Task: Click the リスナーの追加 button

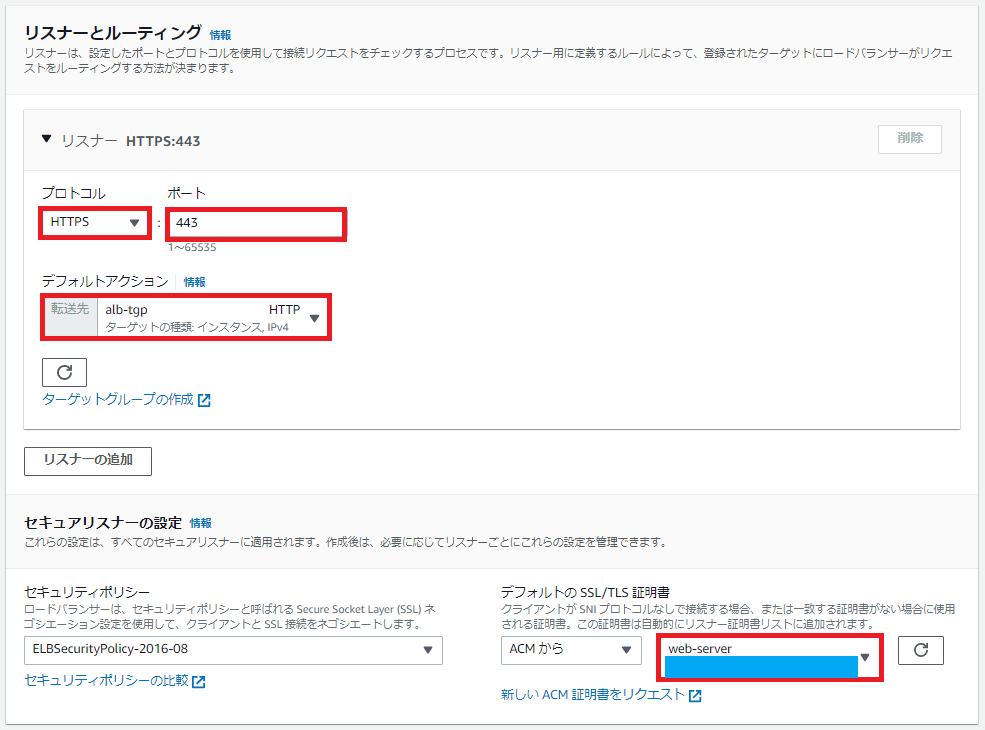Action: coord(87,461)
